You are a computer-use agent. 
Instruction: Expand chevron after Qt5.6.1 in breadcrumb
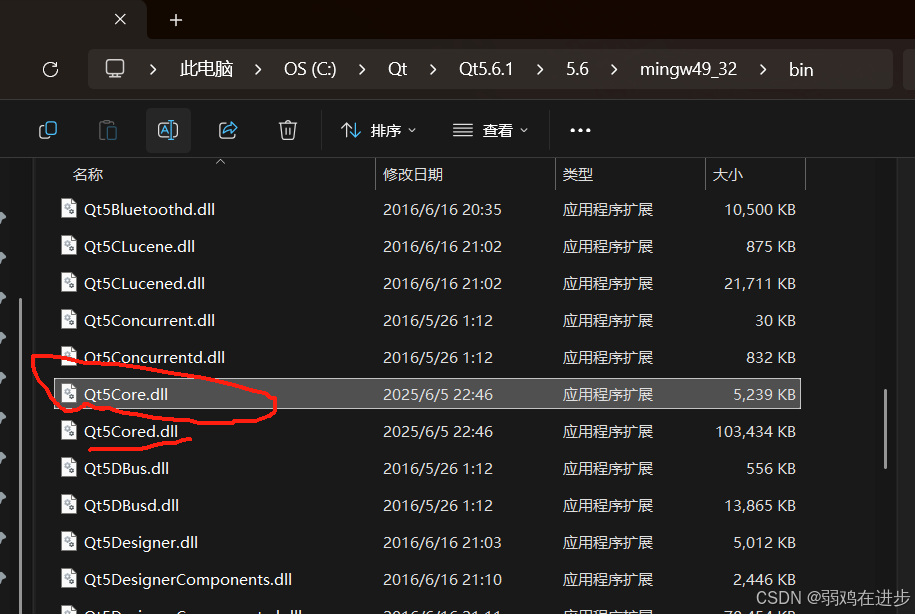coord(540,69)
